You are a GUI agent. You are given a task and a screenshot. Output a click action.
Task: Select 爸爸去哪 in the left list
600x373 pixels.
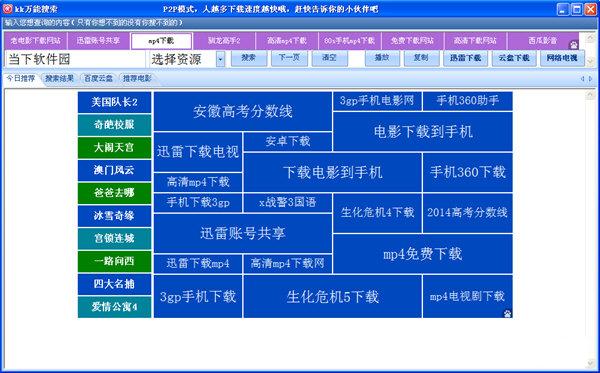[x=114, y=193]
